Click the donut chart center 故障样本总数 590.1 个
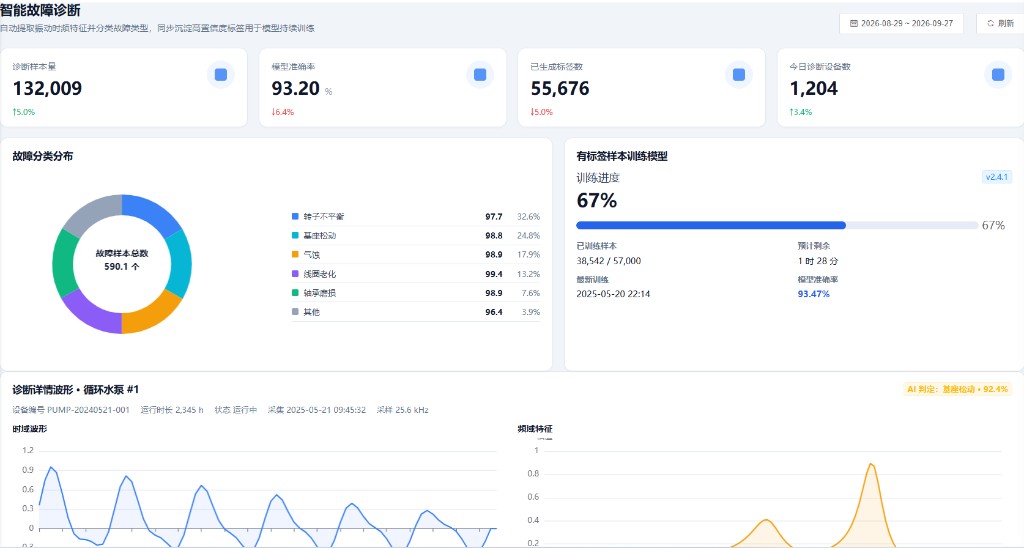This screenshot has width=1024, height=548. click(121, 260)
